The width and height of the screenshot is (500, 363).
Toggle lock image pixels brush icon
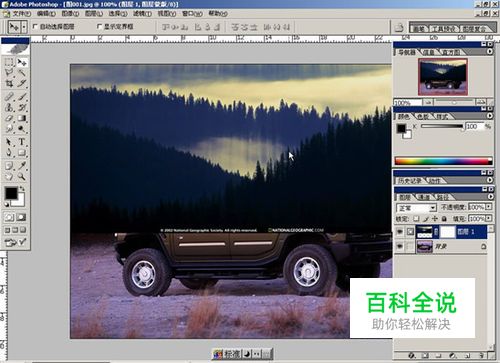coord(426,219)
